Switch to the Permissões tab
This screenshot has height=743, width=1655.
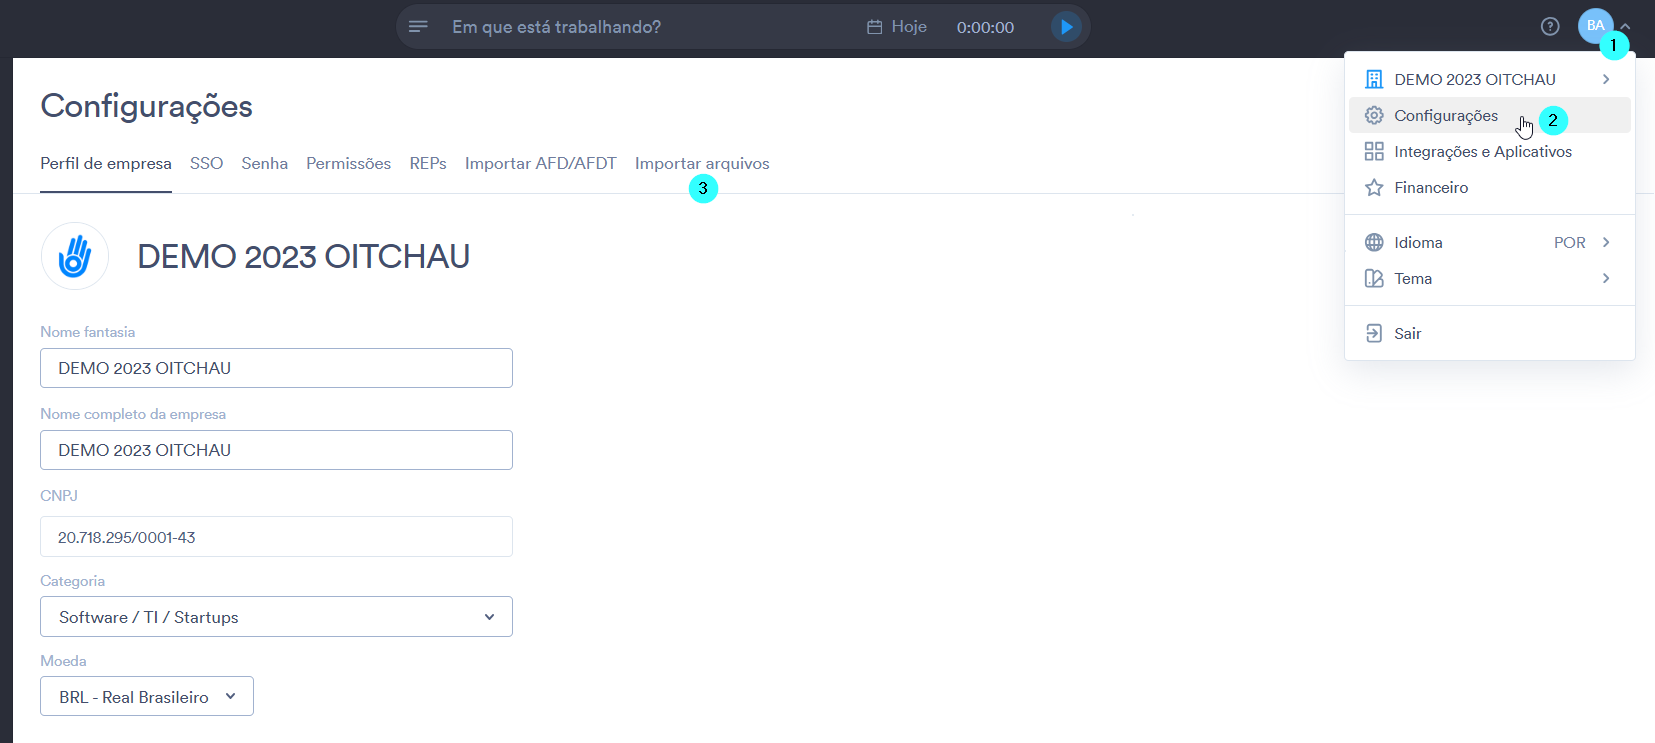point(348,163)
